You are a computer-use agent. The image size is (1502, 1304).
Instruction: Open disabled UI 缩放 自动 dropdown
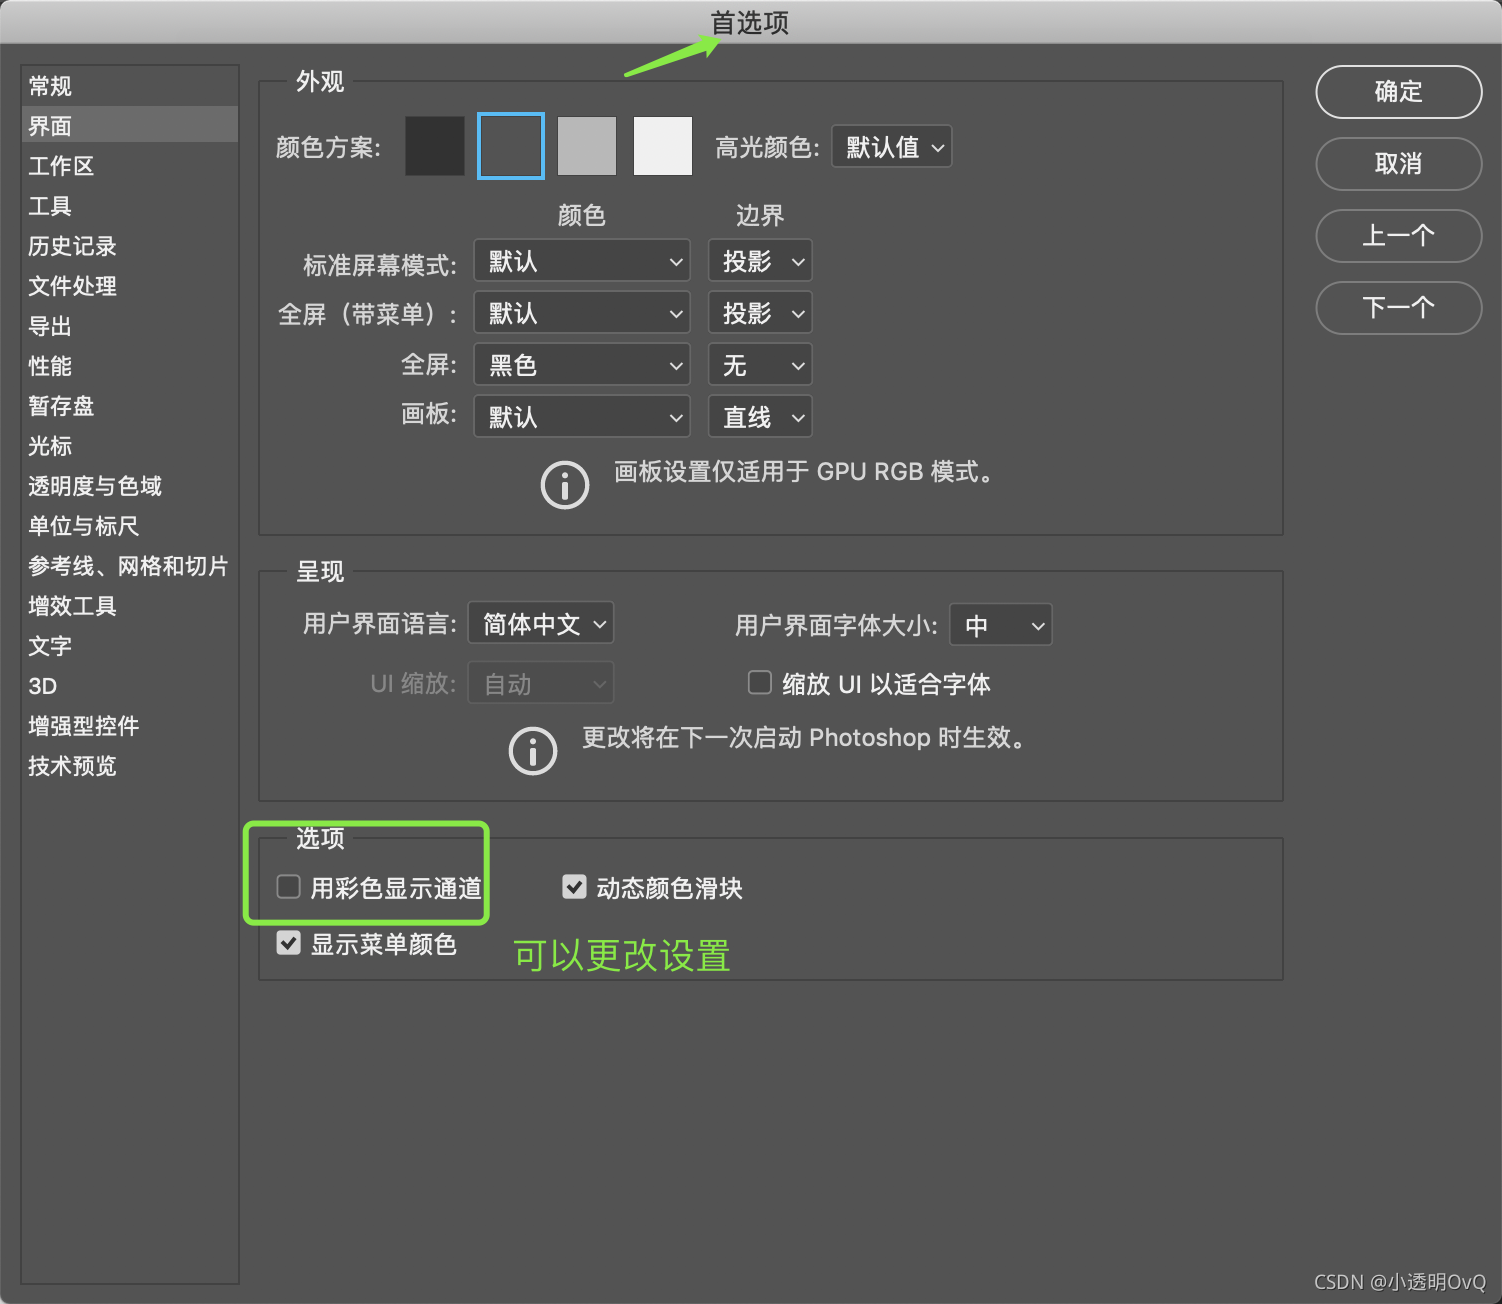(541, 684)
